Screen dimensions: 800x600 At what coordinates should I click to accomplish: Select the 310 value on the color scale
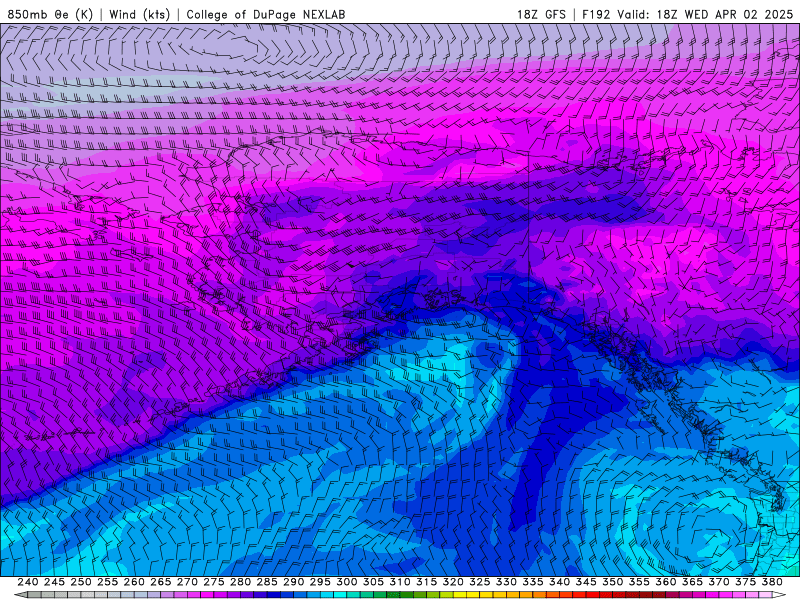[x=399, y=582]
